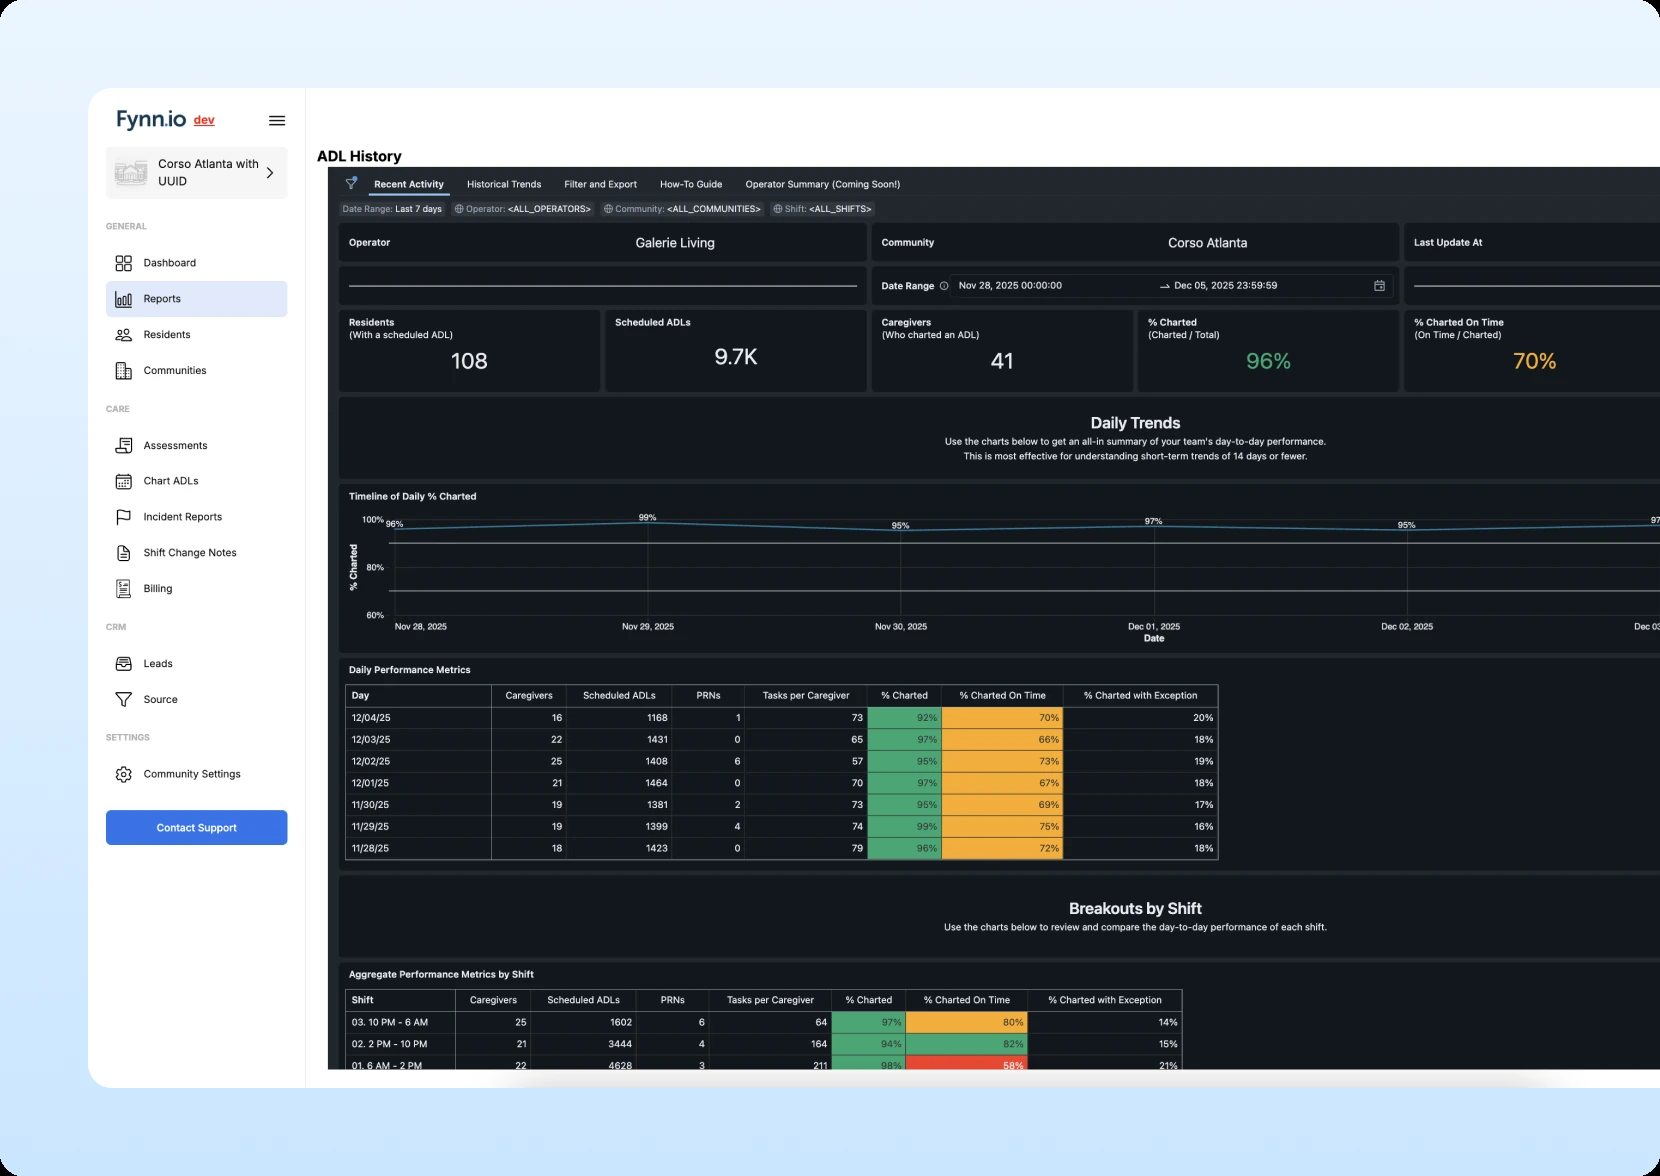Open Leads under CRM

point(196,664)
